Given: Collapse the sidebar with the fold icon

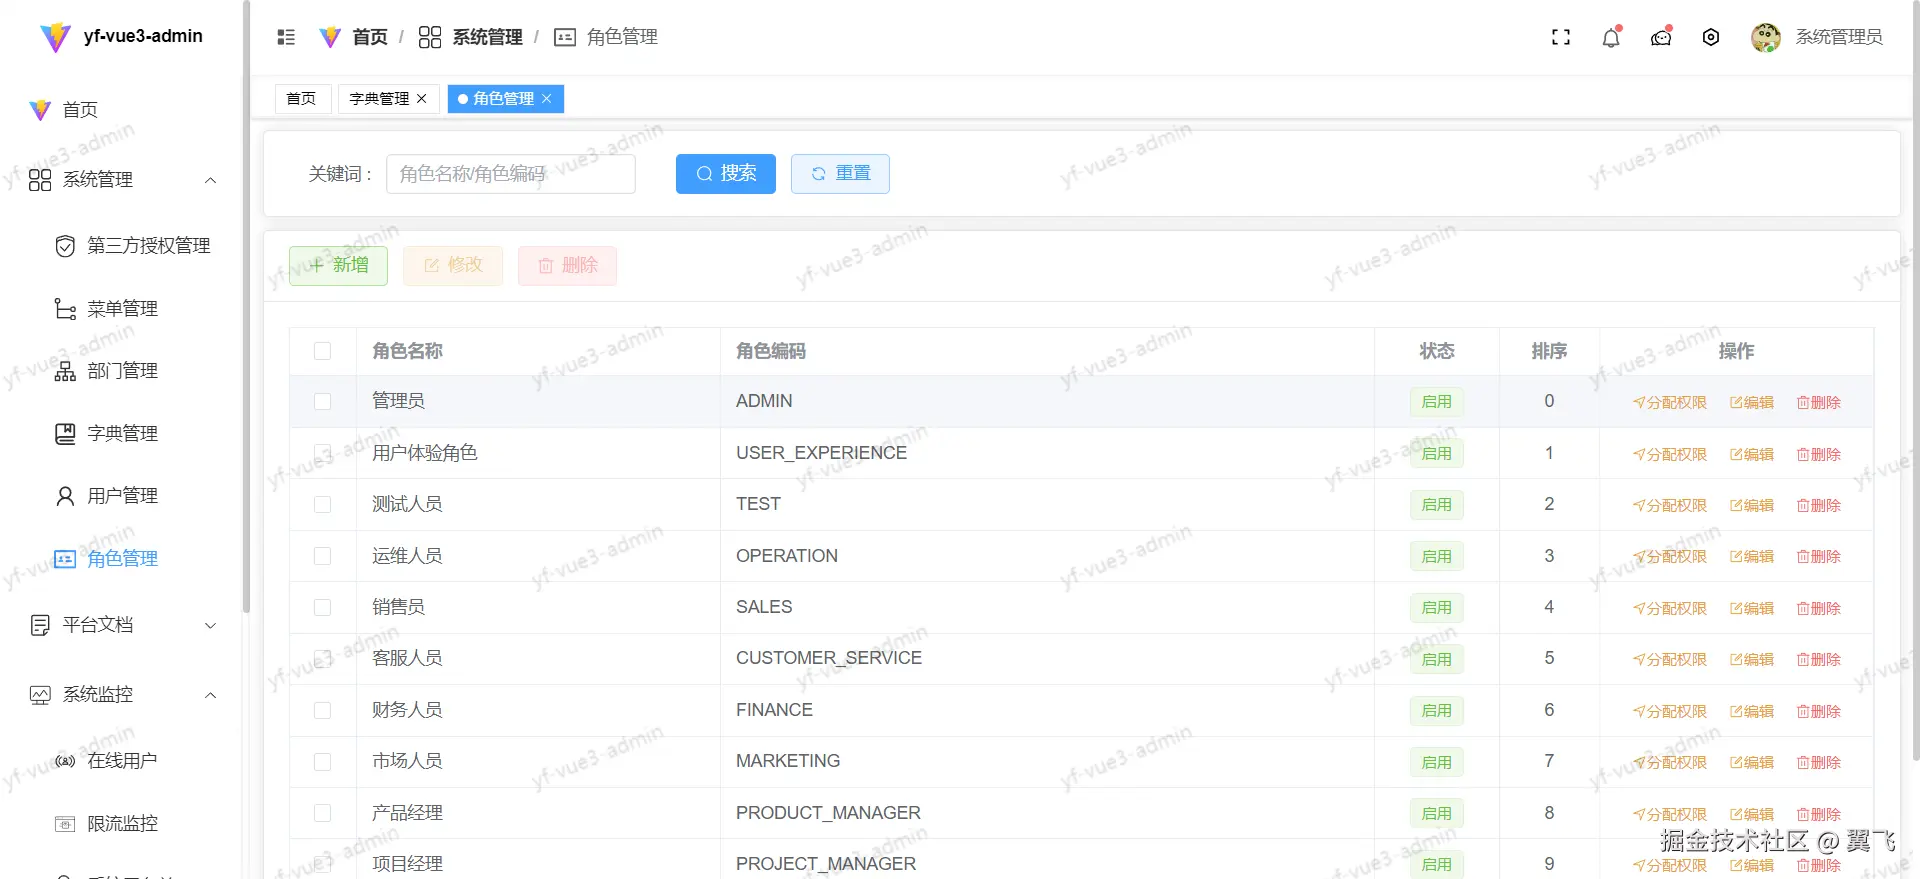Looking at the screenshot, I should coord(286,37).
